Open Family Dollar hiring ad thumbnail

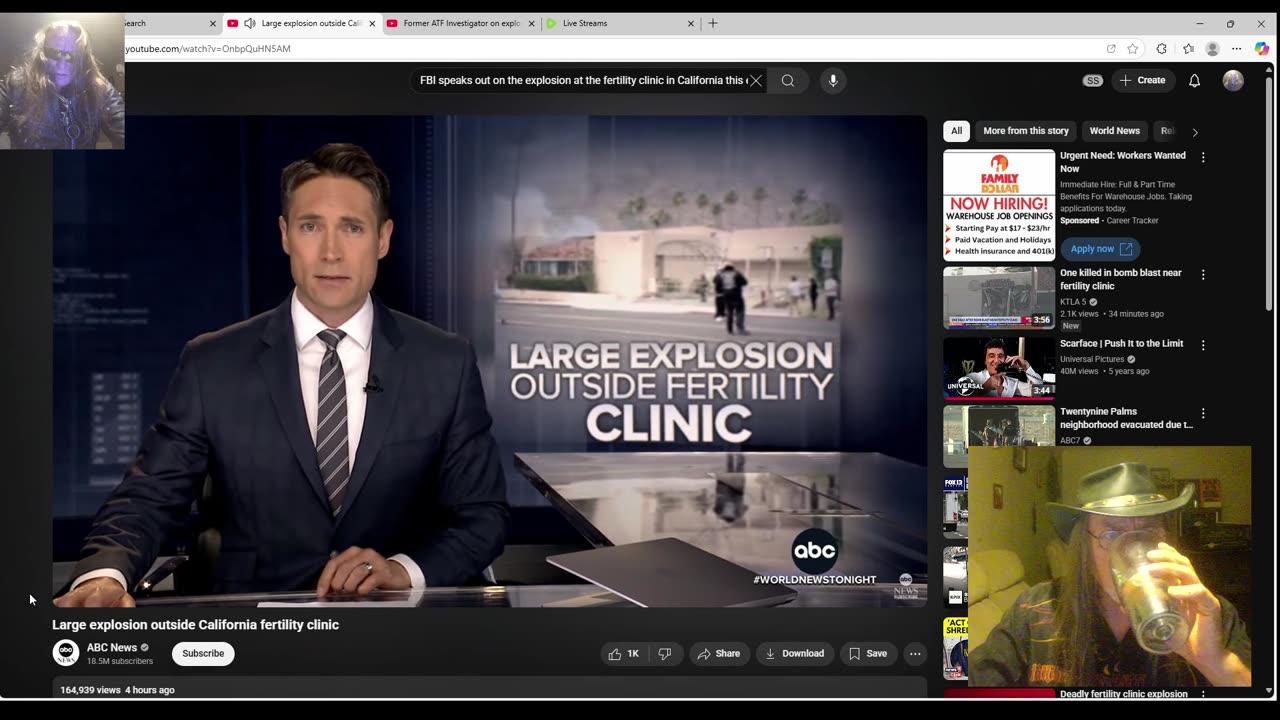pos(999,205)
